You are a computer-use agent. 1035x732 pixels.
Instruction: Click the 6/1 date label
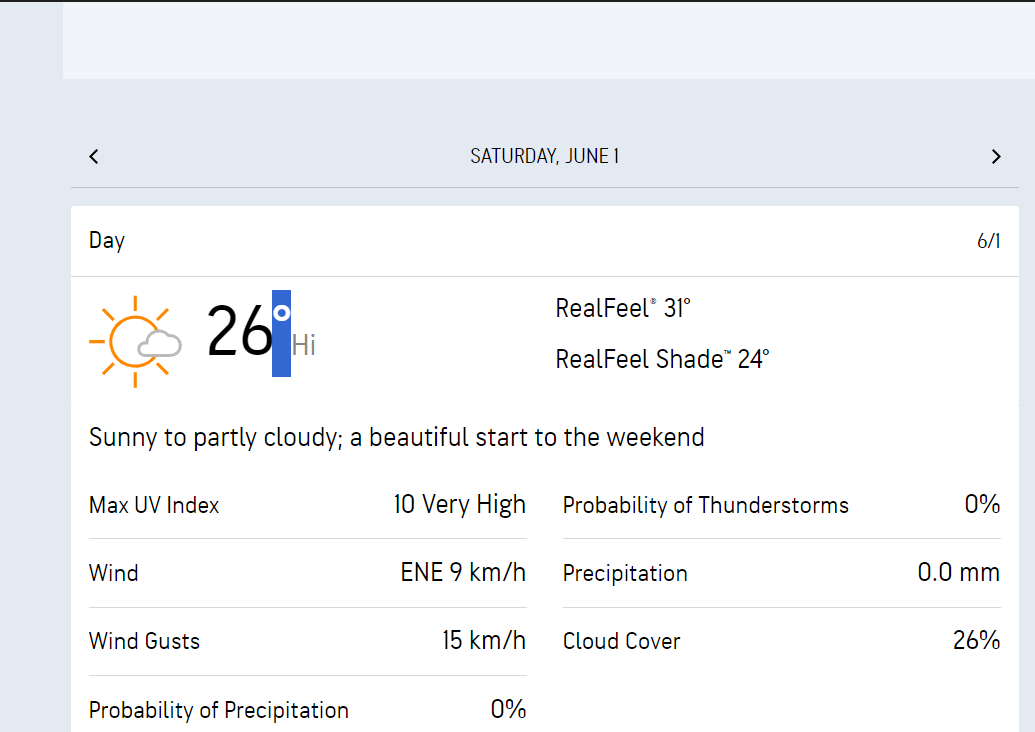click(x=988, y=241)
